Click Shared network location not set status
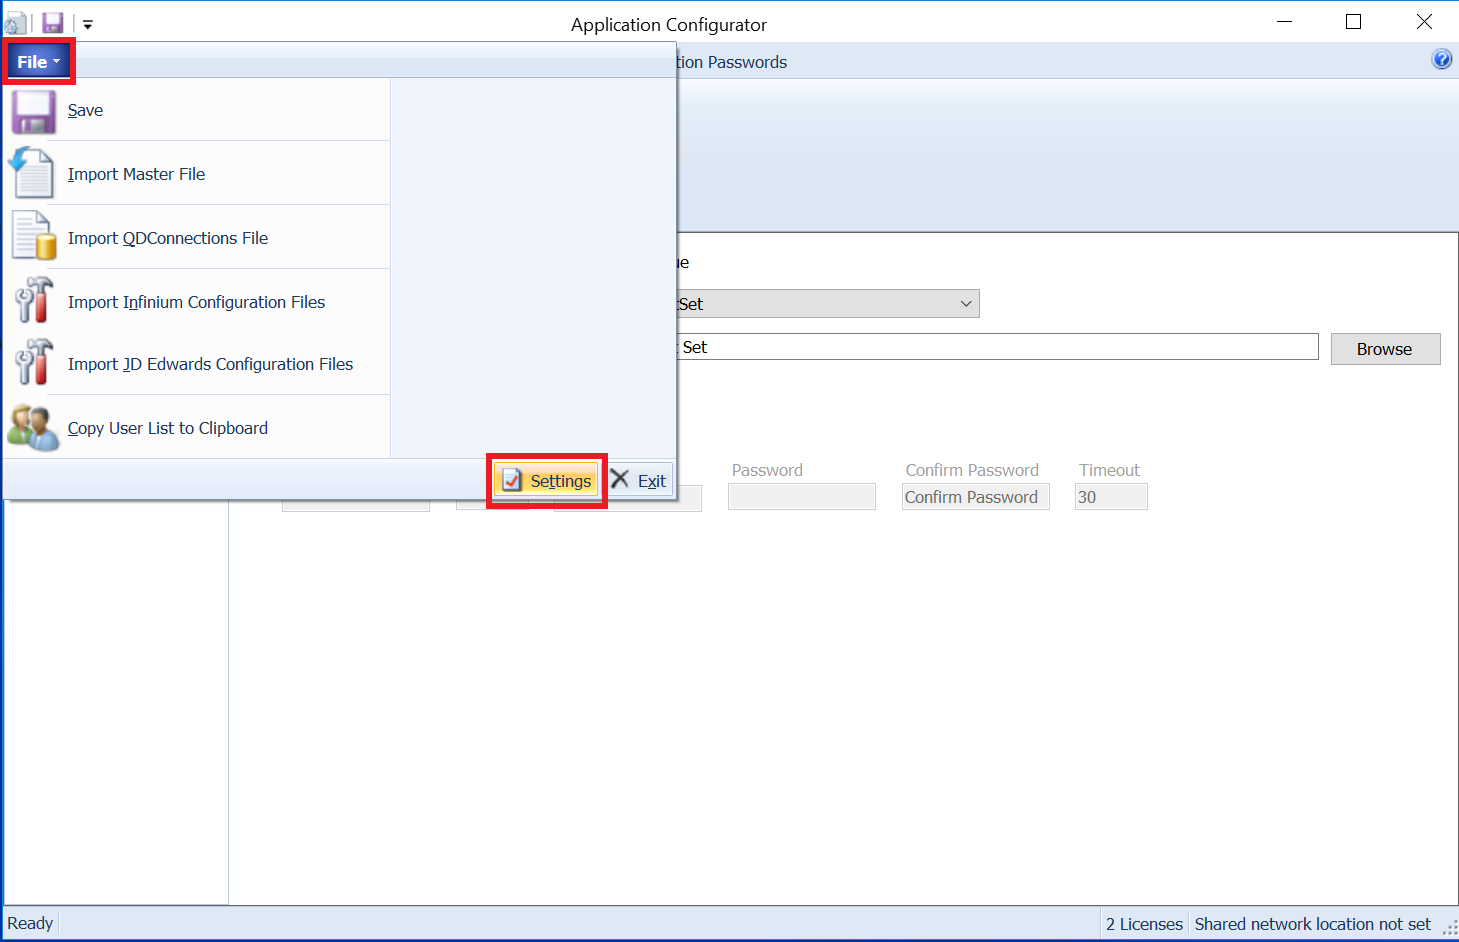Viewport: 1459px width, 942px height. pos(1312,924)
